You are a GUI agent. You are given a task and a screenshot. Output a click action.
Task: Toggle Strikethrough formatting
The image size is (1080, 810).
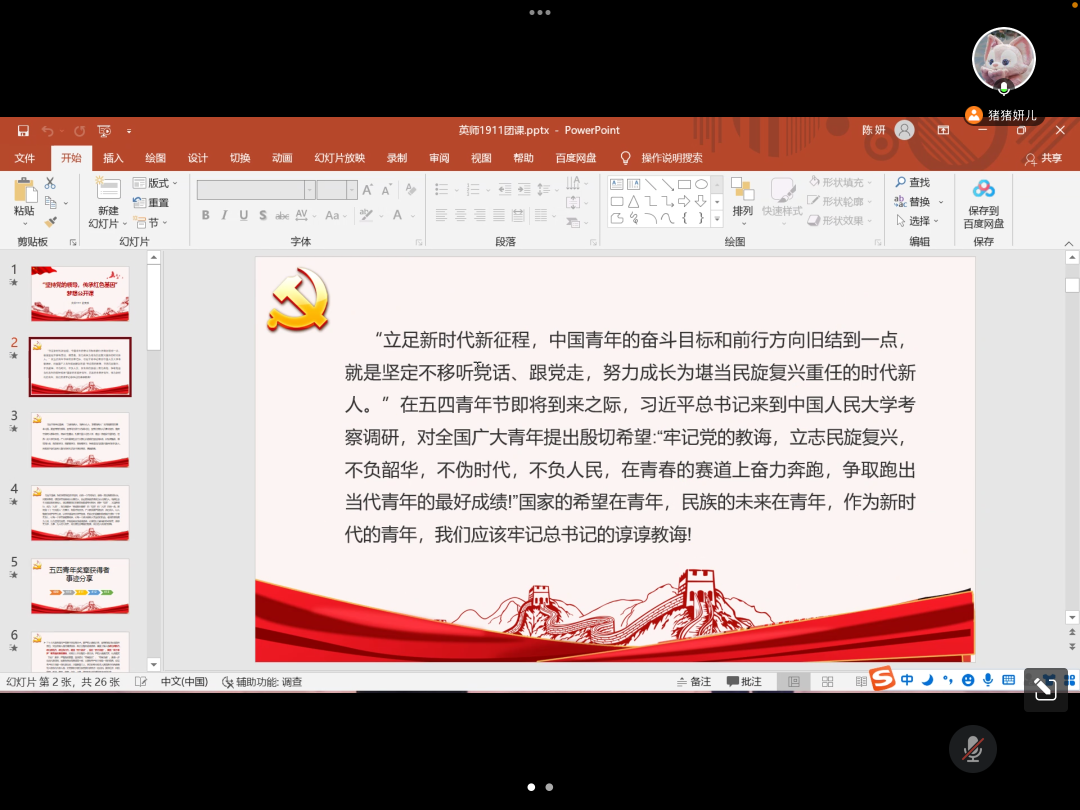282,216
